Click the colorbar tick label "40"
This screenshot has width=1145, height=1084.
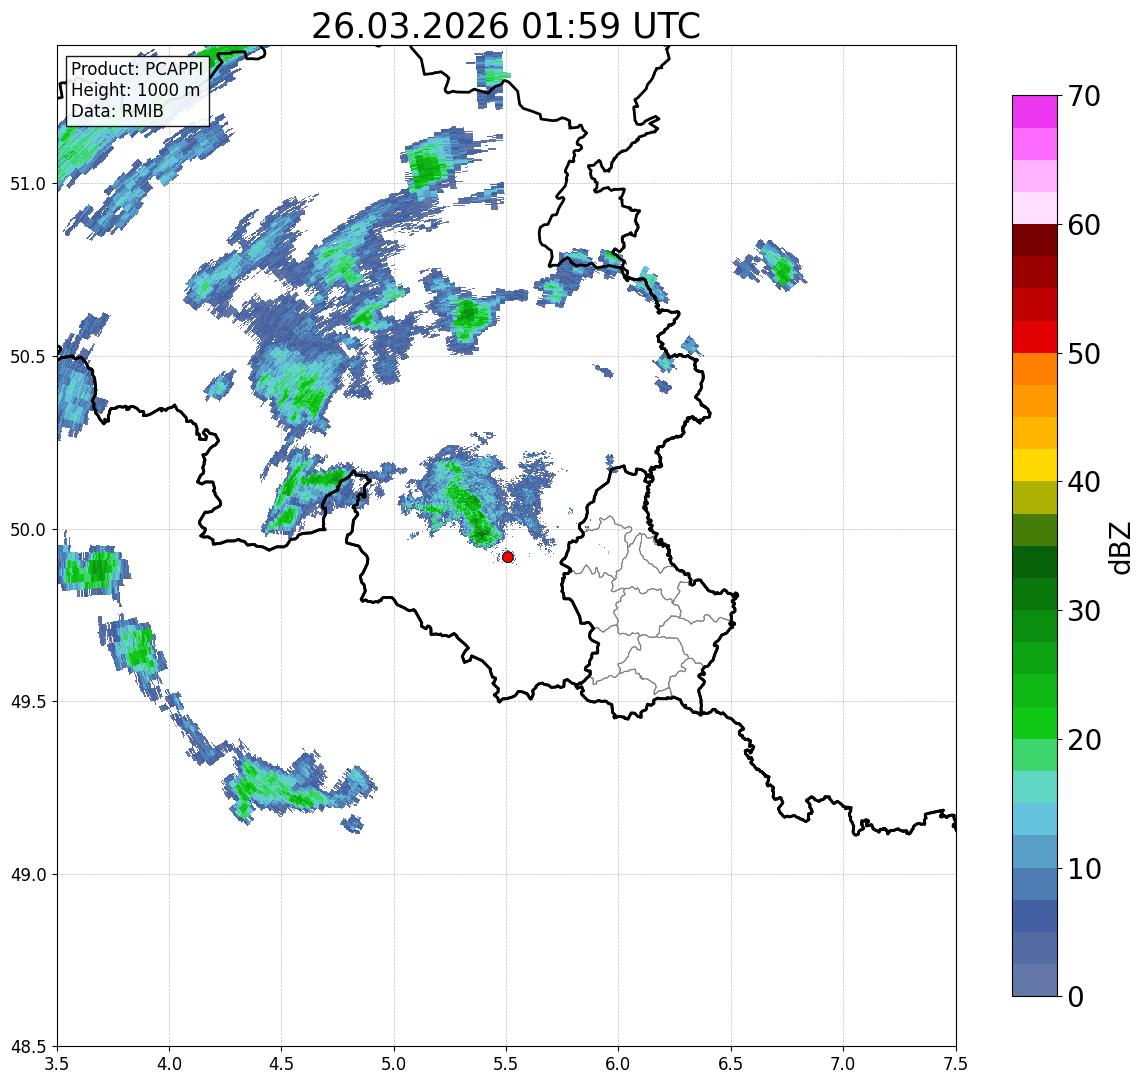(1084, 482)
